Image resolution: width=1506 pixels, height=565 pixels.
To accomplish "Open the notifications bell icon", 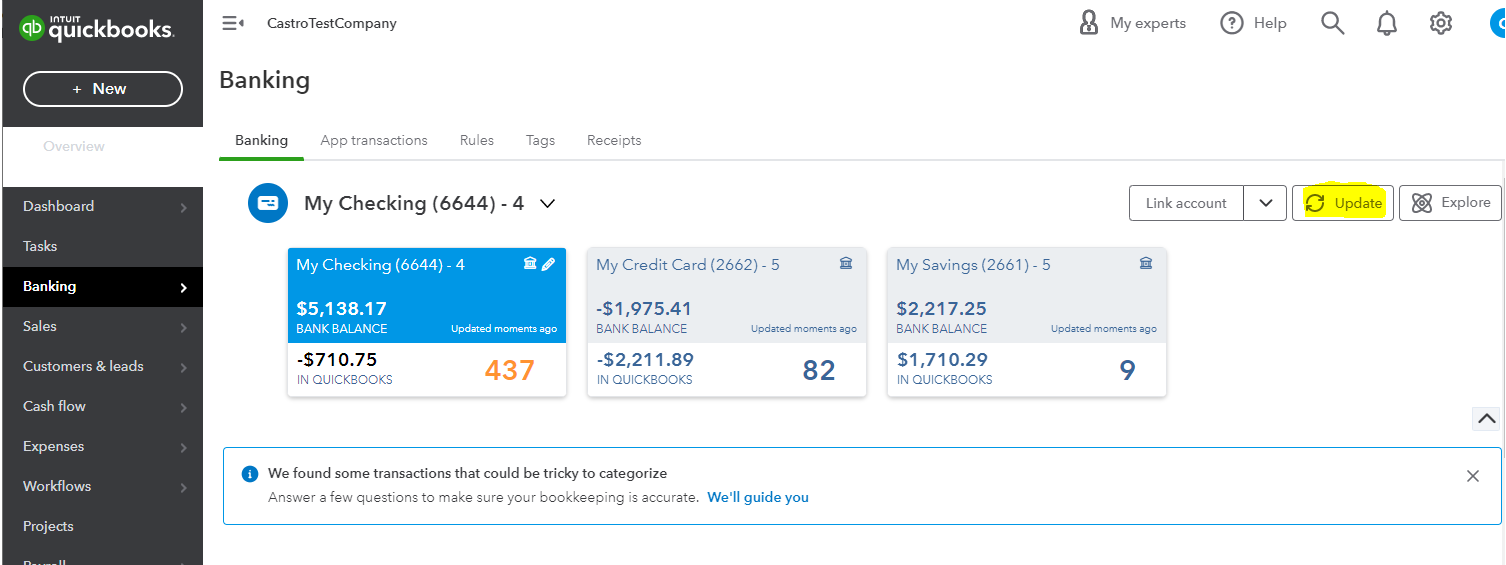I will point(1386,23).
